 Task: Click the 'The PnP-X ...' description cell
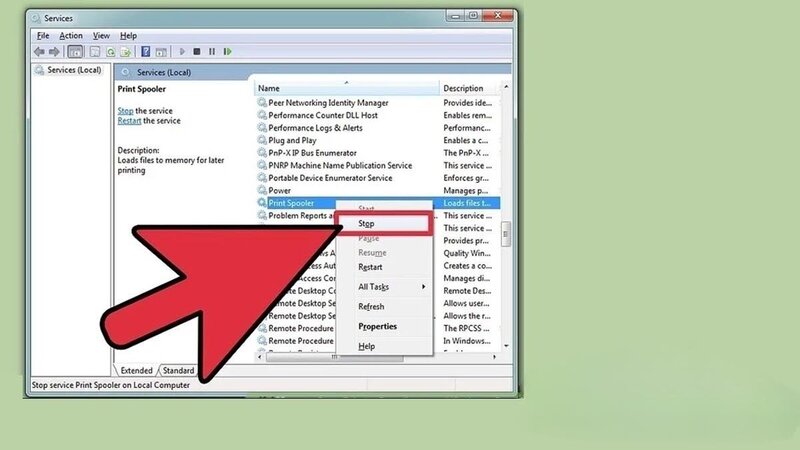(x=465, y=153)
